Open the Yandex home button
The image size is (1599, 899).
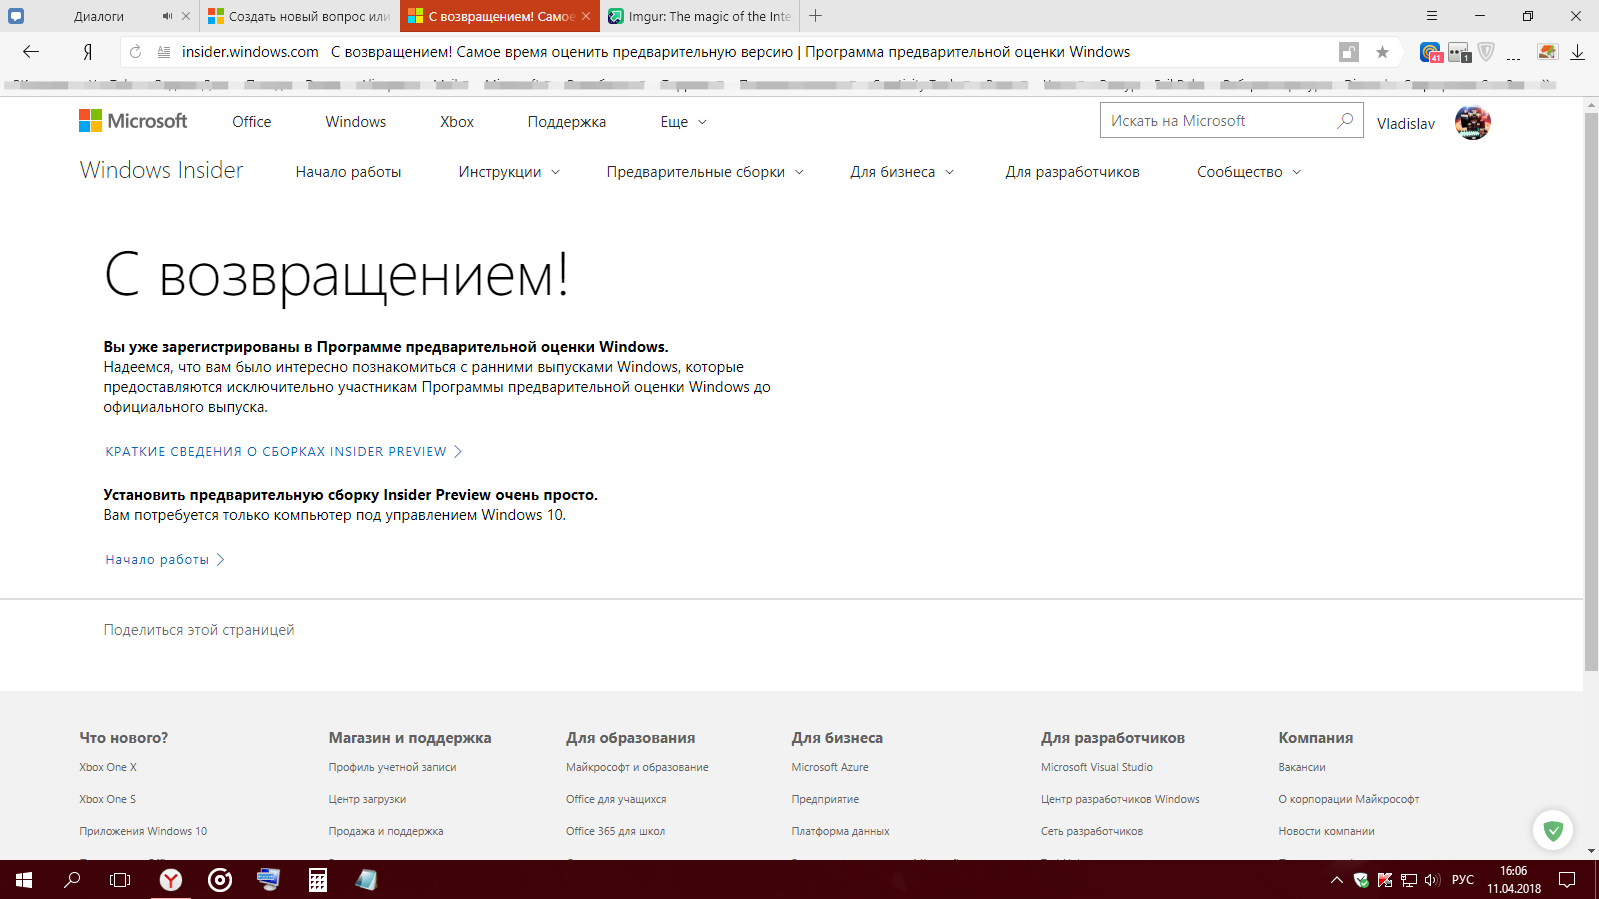pyautogui.click(x=88, y=52)
